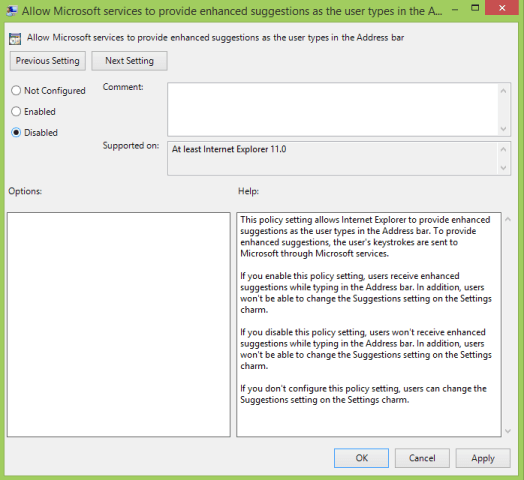The height and width of the screenshot is (480, 524).
Task: Click the policy setting icon beside the title
Action: coord(15,38)
